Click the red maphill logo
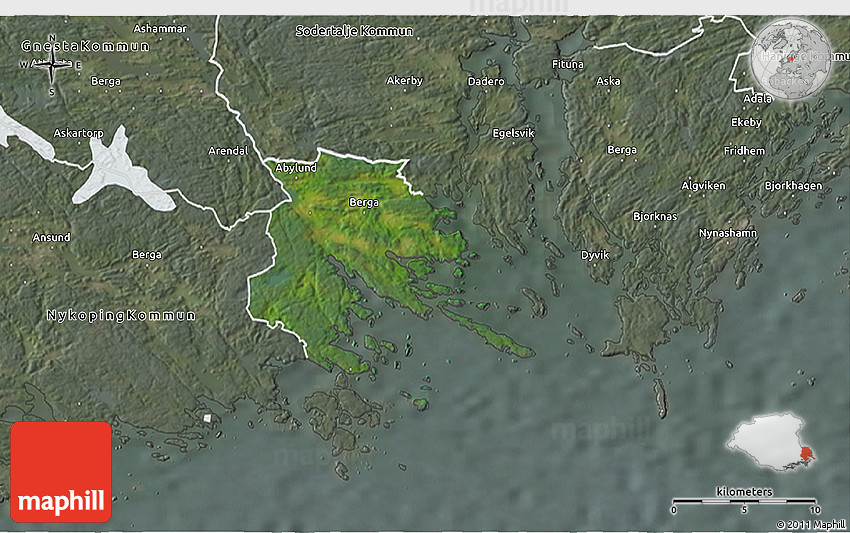 [61, 471]
